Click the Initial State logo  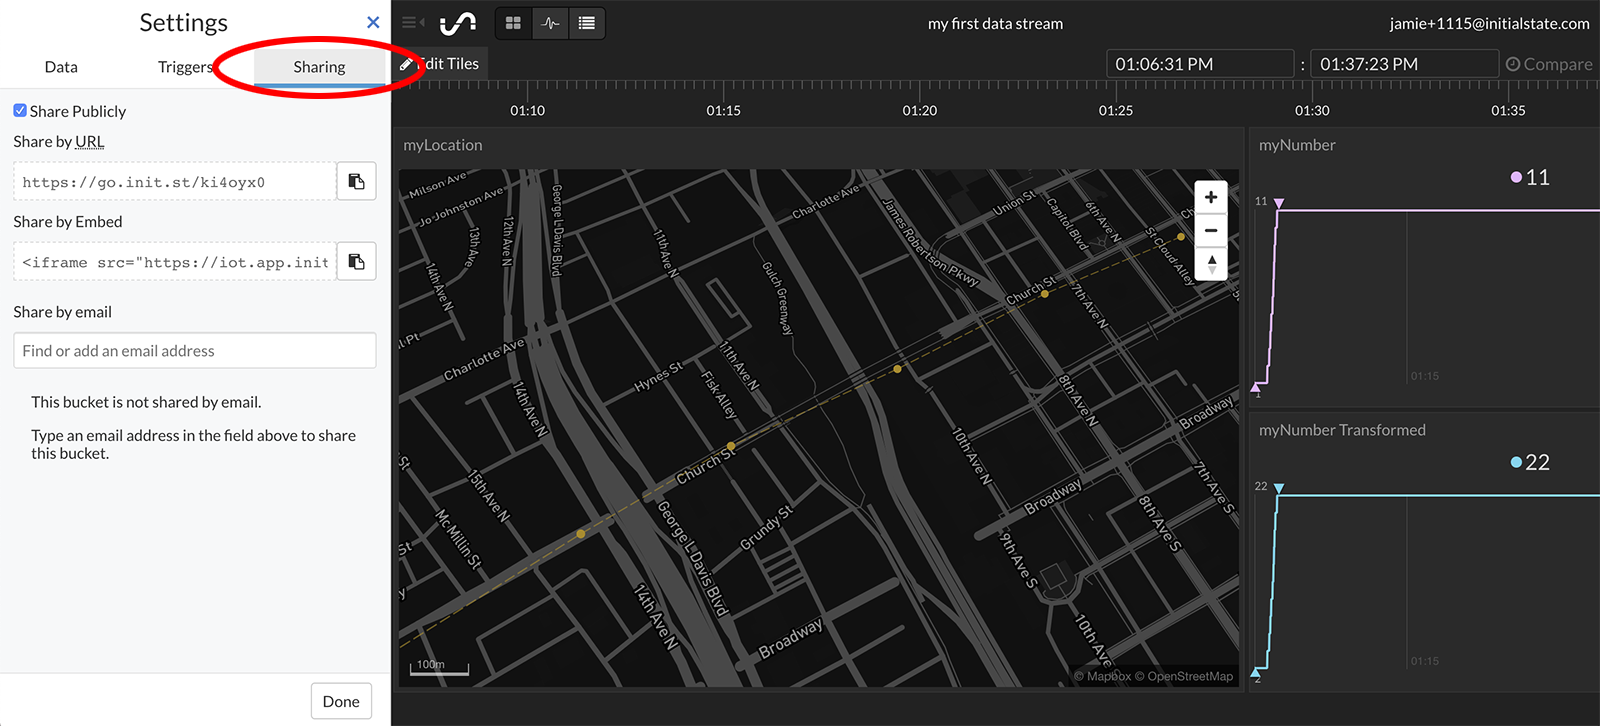pos(458,23)
